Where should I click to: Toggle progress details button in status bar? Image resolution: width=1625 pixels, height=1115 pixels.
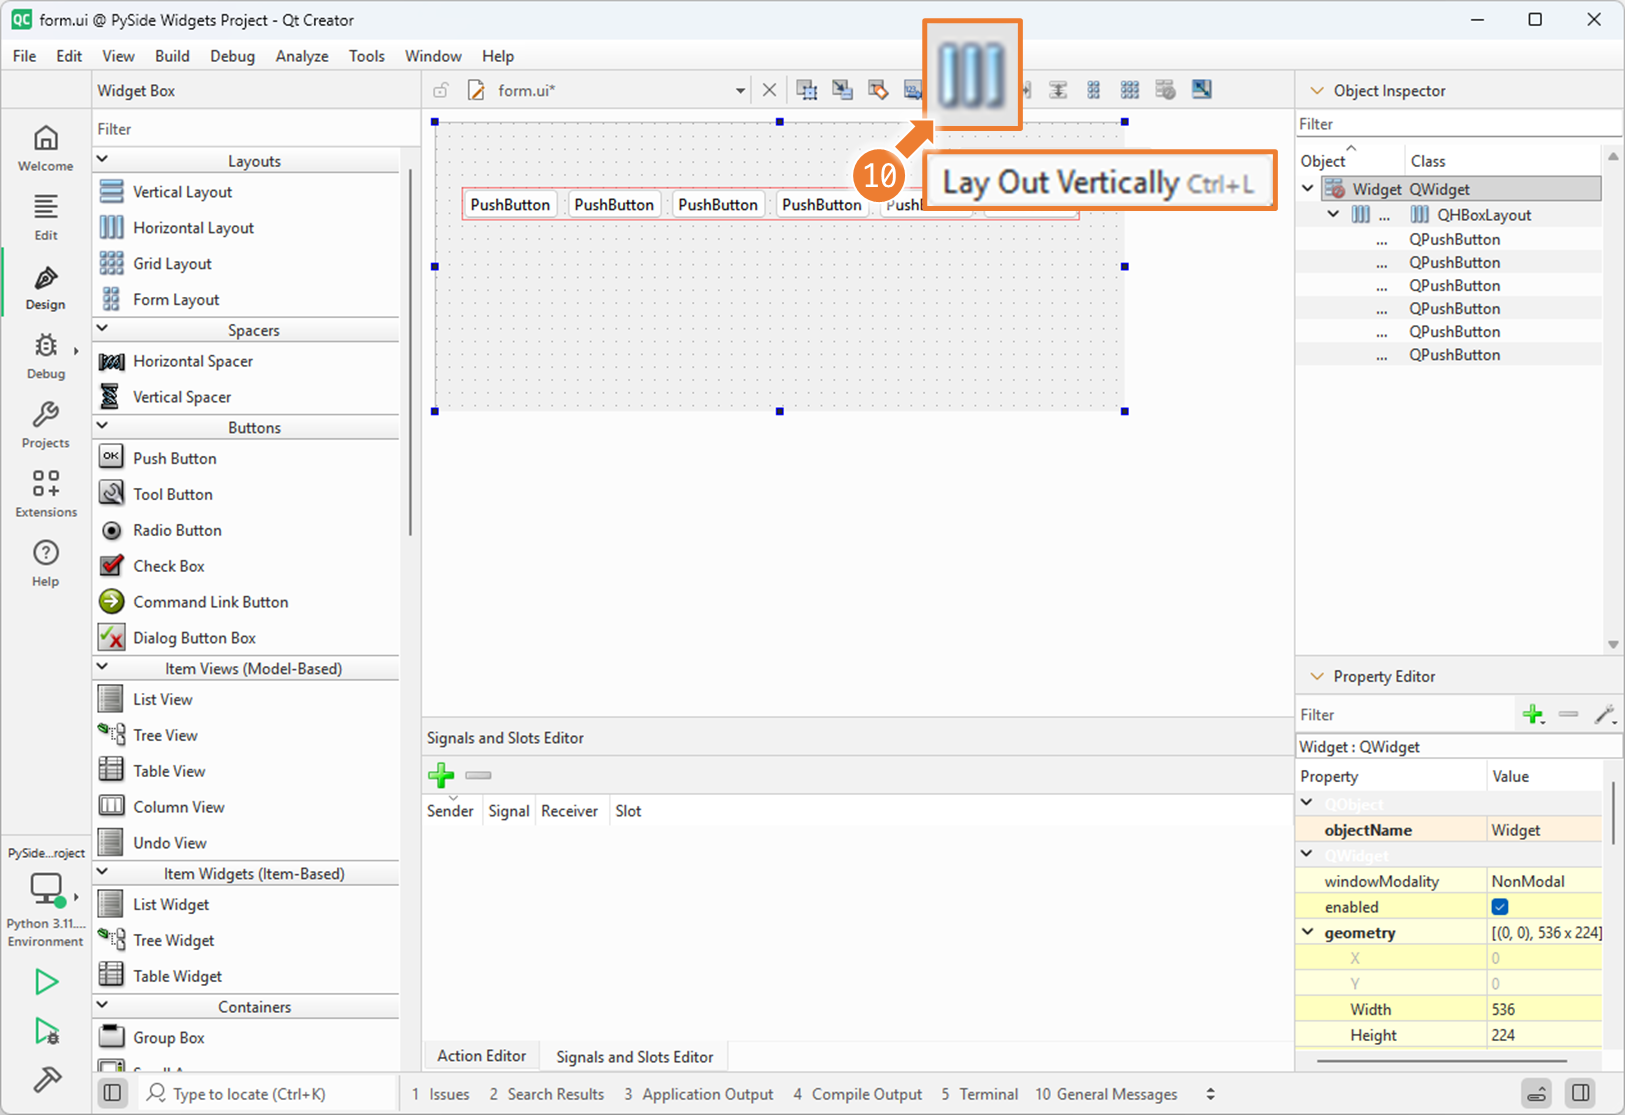tap(1537, 1093)
